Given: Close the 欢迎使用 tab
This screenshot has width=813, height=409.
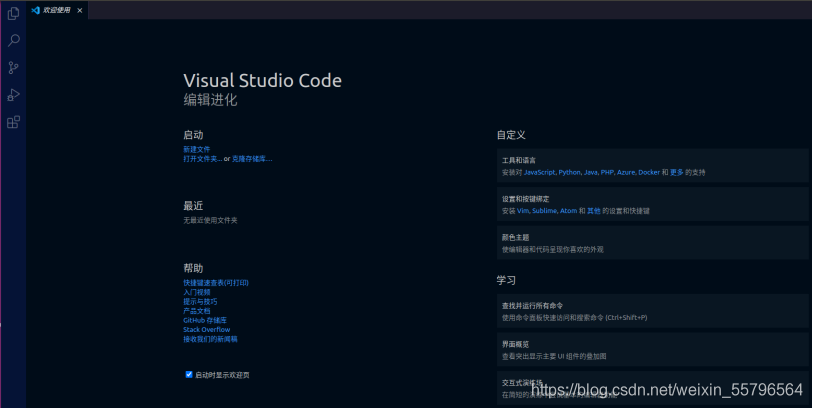Looking at the screenshot, I should 79,10.
